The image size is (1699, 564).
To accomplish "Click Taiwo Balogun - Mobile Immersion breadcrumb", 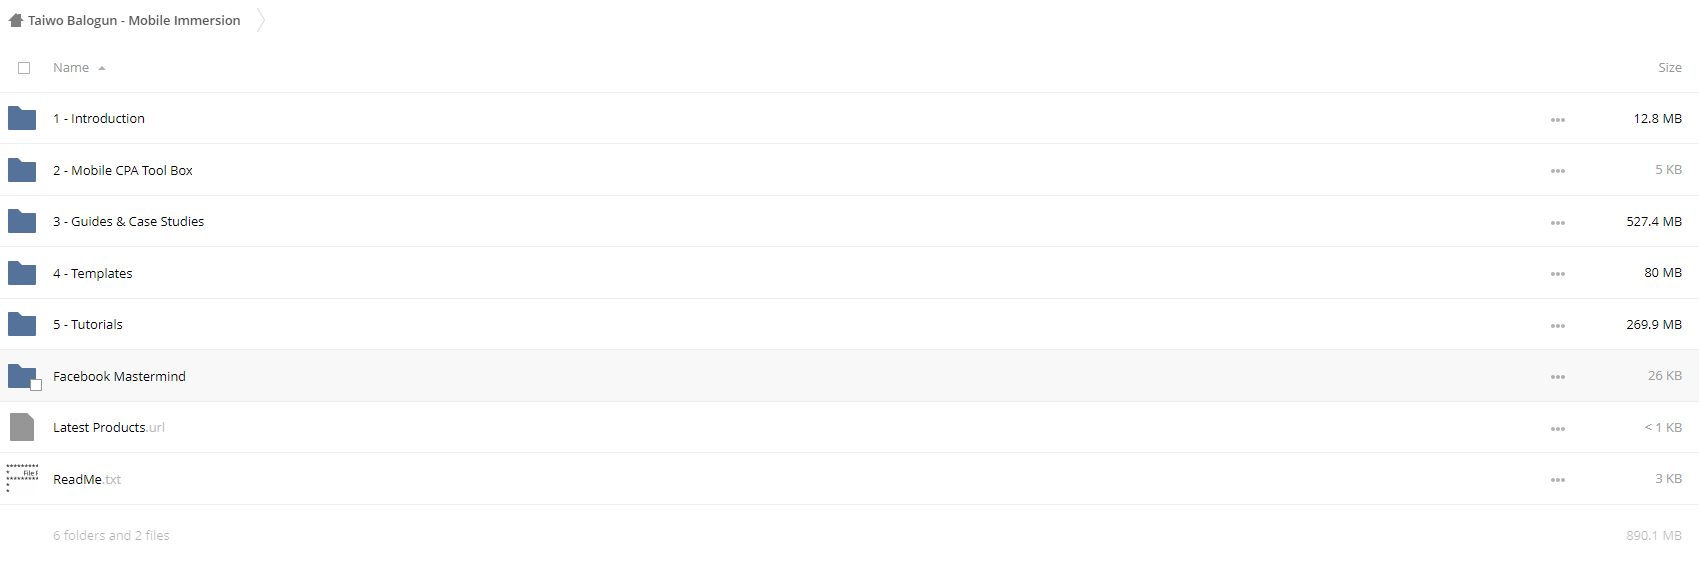I will coord(134,20).
